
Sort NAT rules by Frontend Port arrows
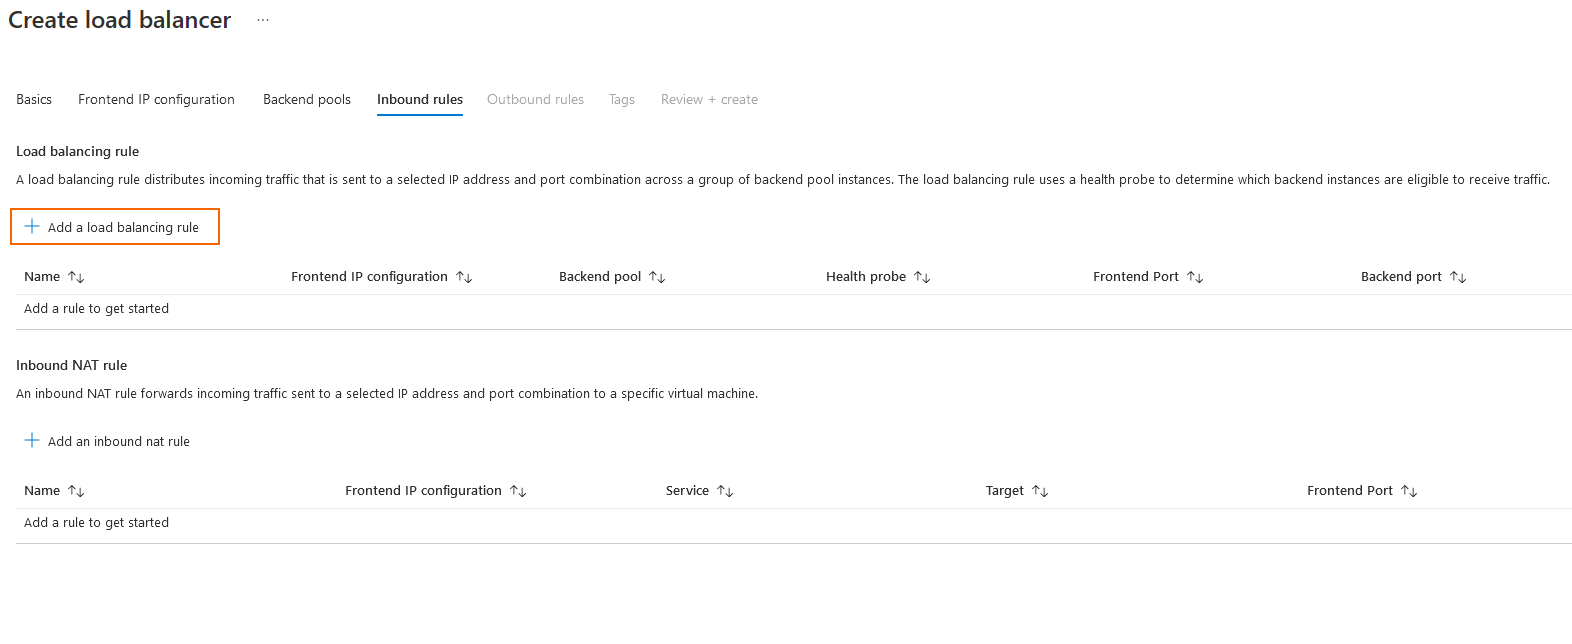(1409, 491)
